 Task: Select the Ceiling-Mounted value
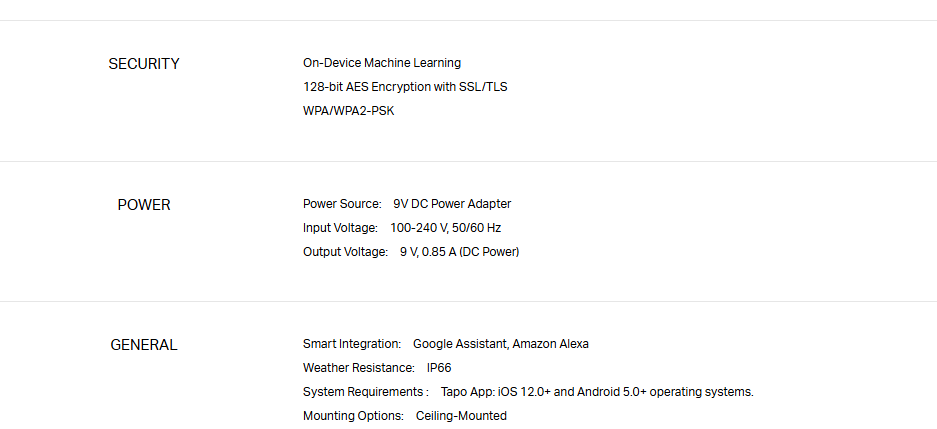461,416
